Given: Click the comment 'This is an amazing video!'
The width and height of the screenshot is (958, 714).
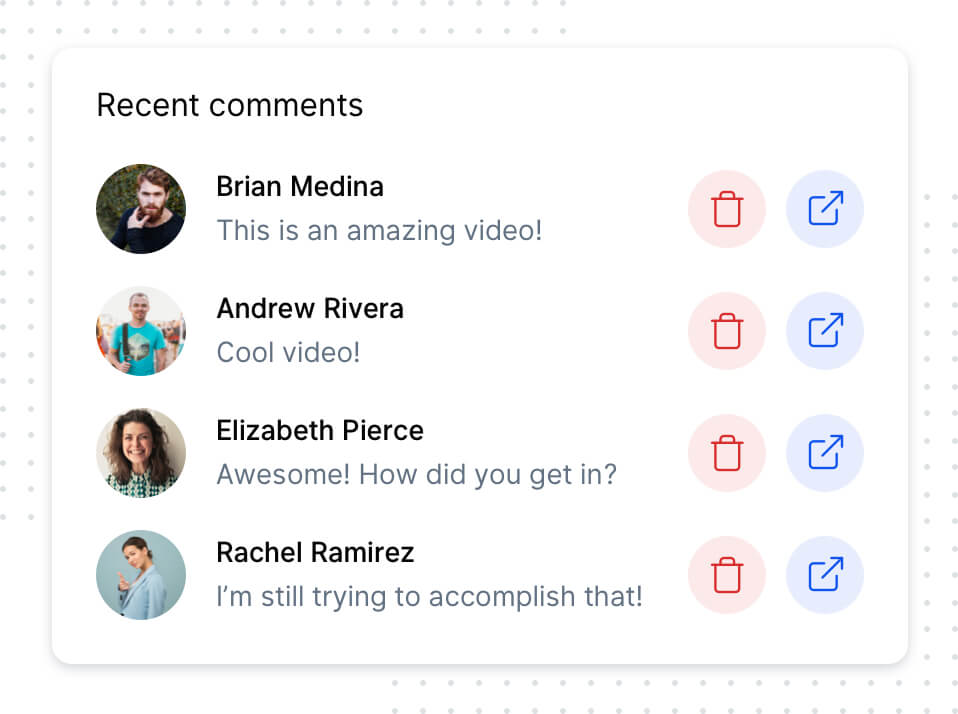Looking at the screenshot, I should [x=380, y=231].
